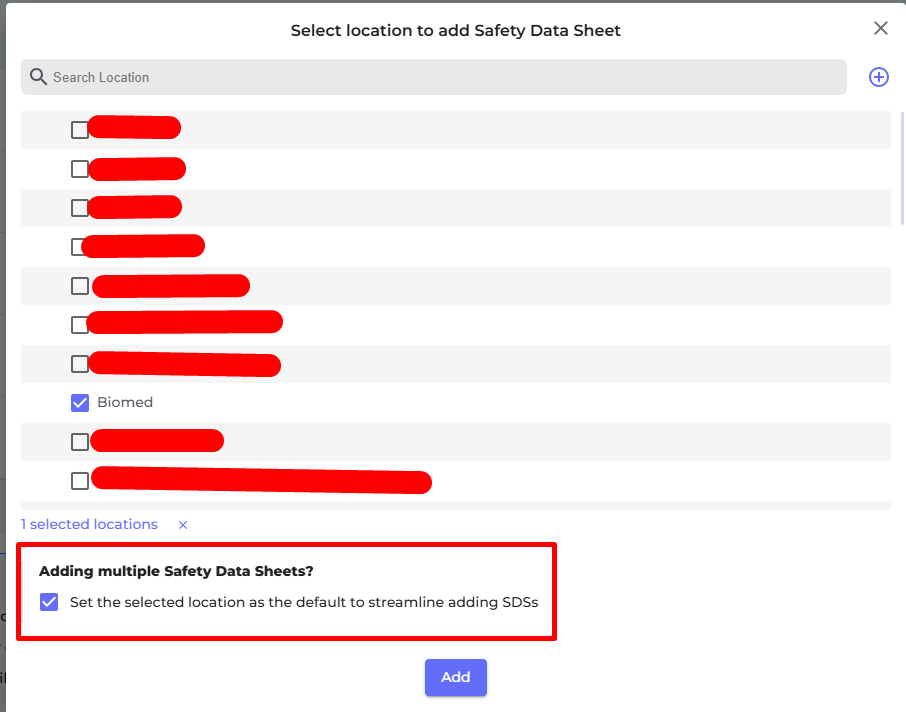Clear selected locations with the small x
This screenshot has width=906, height=712.
click(x=183, y=525)
